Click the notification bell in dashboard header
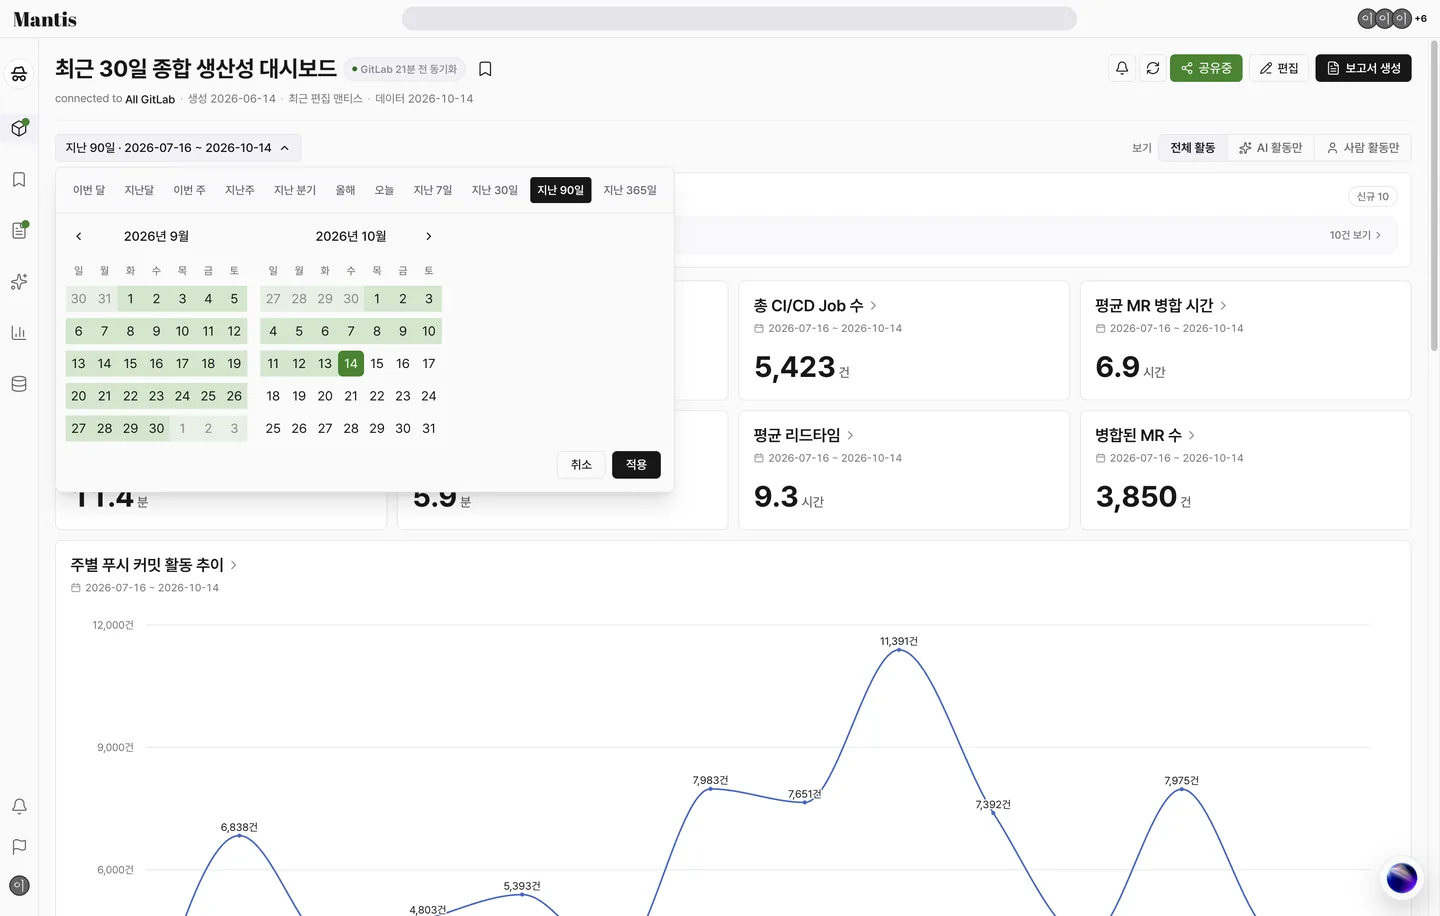The image size is (1440, 916). [x=1122, y=68]
